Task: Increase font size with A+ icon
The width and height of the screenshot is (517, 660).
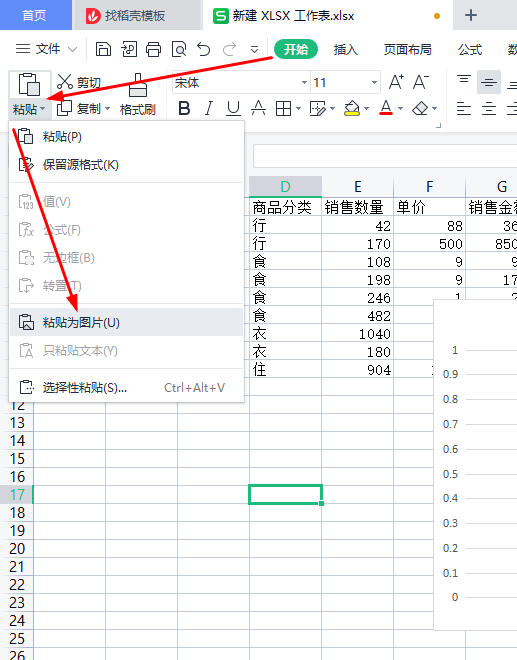Action: 396,82
